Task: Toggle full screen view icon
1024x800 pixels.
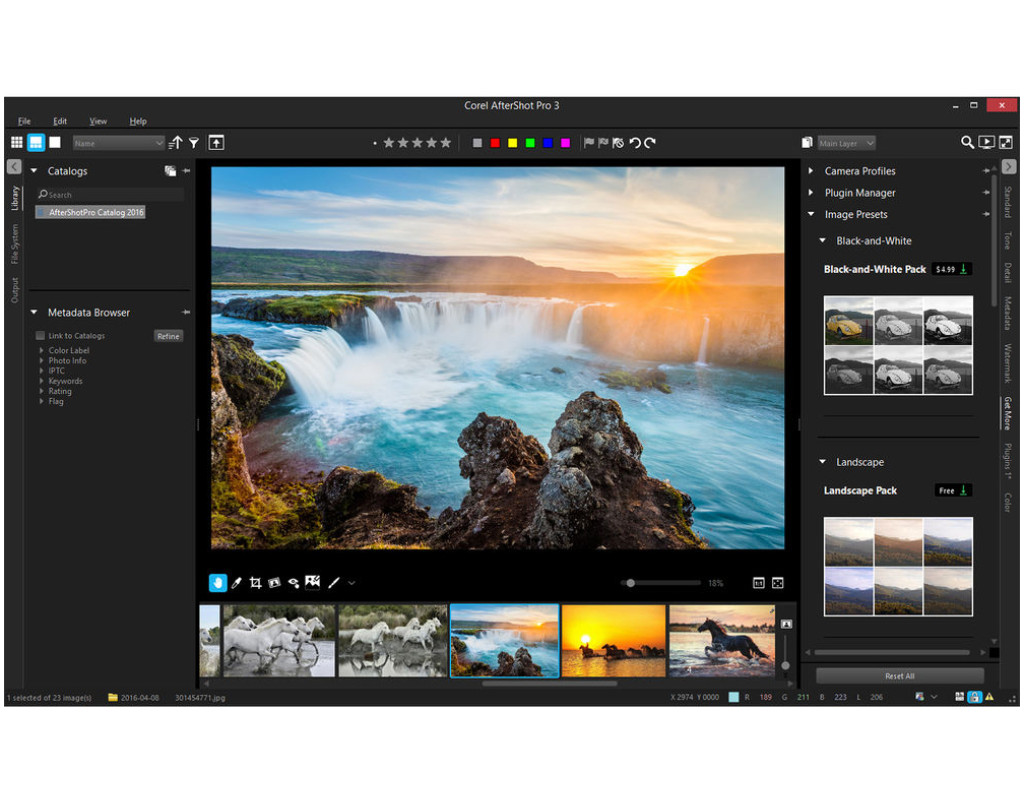Action: (x=1005, y=143)
